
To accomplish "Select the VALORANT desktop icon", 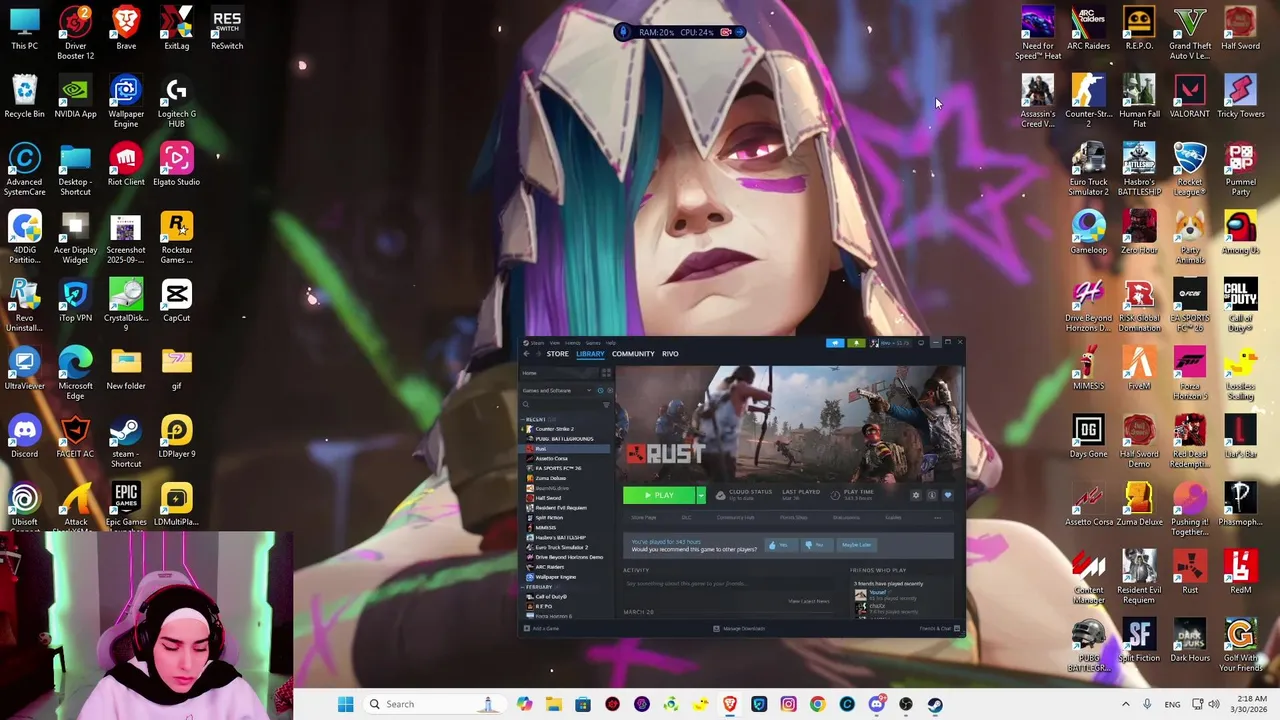I will [1189, 97].
